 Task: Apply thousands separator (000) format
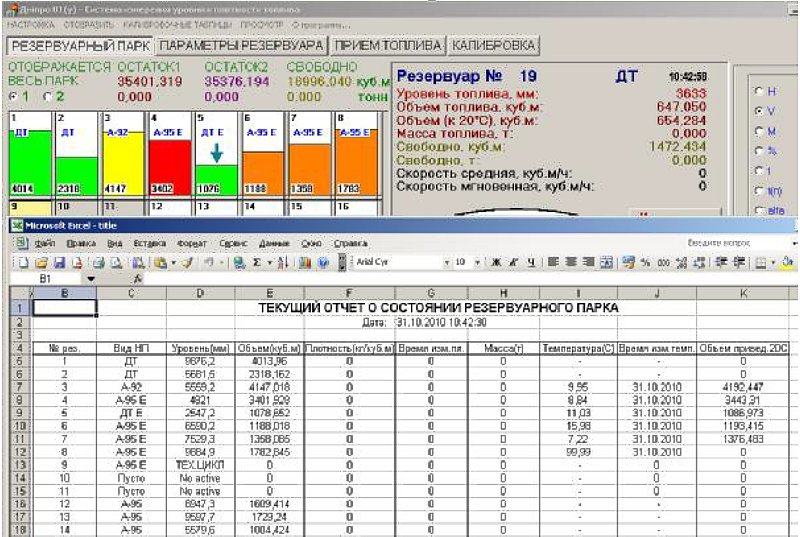click(663, 262)
